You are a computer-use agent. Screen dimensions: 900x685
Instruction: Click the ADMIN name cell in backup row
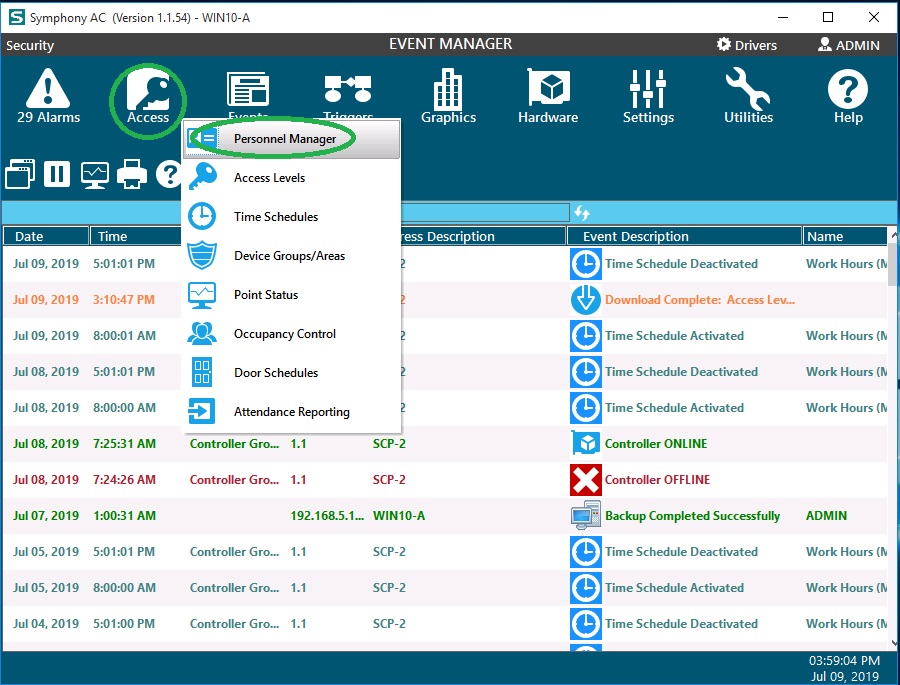(826, 516)
